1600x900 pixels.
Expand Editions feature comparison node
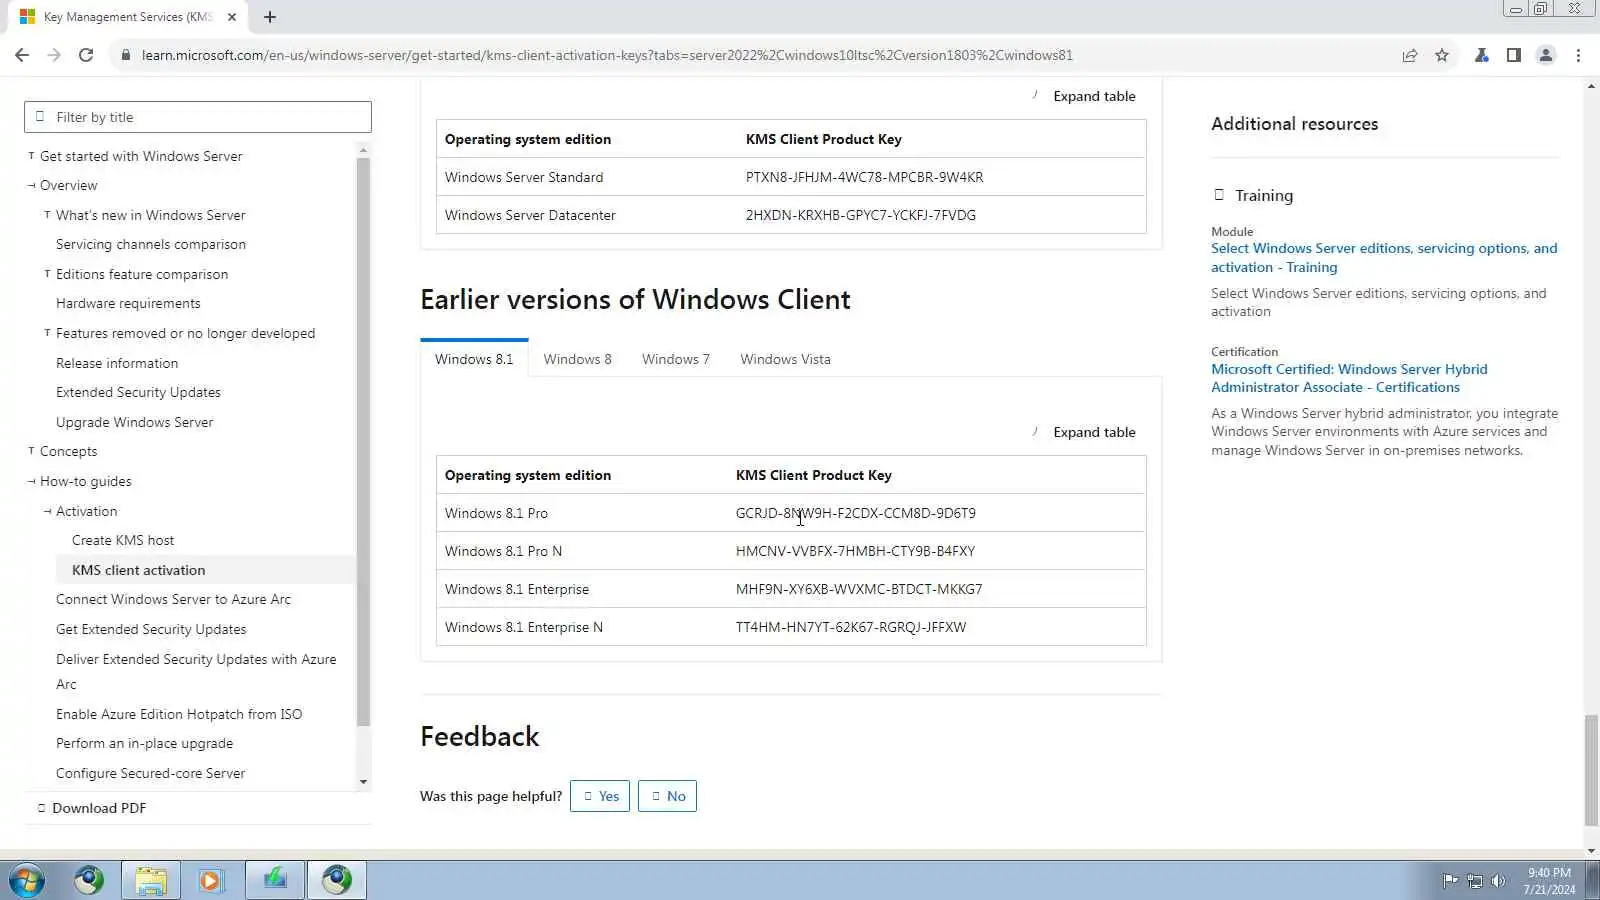point(47,274)
